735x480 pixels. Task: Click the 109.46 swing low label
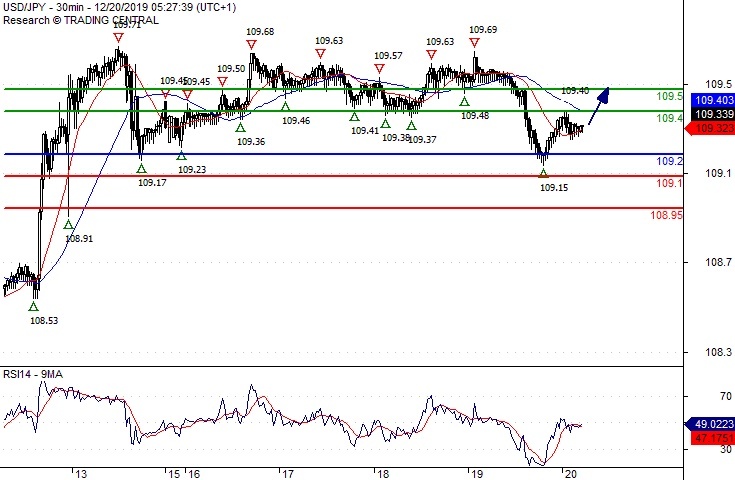(296, 121)
